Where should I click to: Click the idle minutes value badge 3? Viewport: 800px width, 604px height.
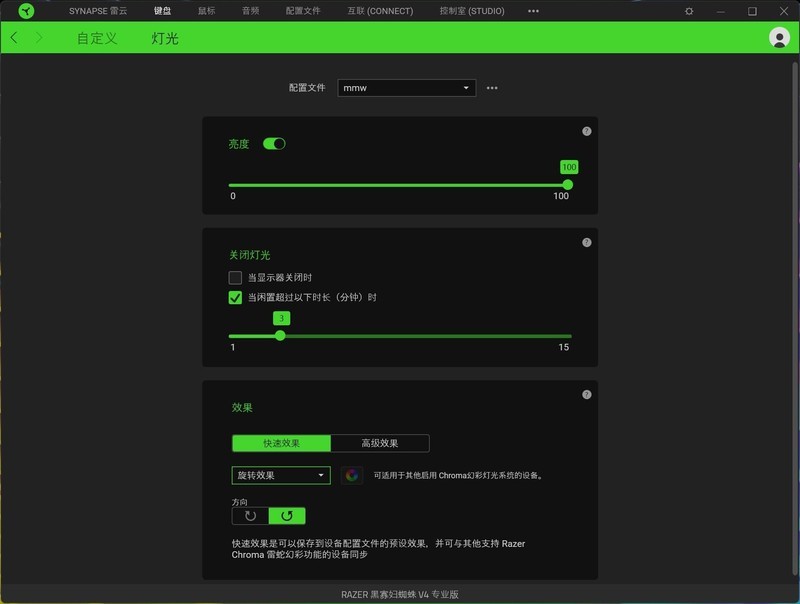281,318
